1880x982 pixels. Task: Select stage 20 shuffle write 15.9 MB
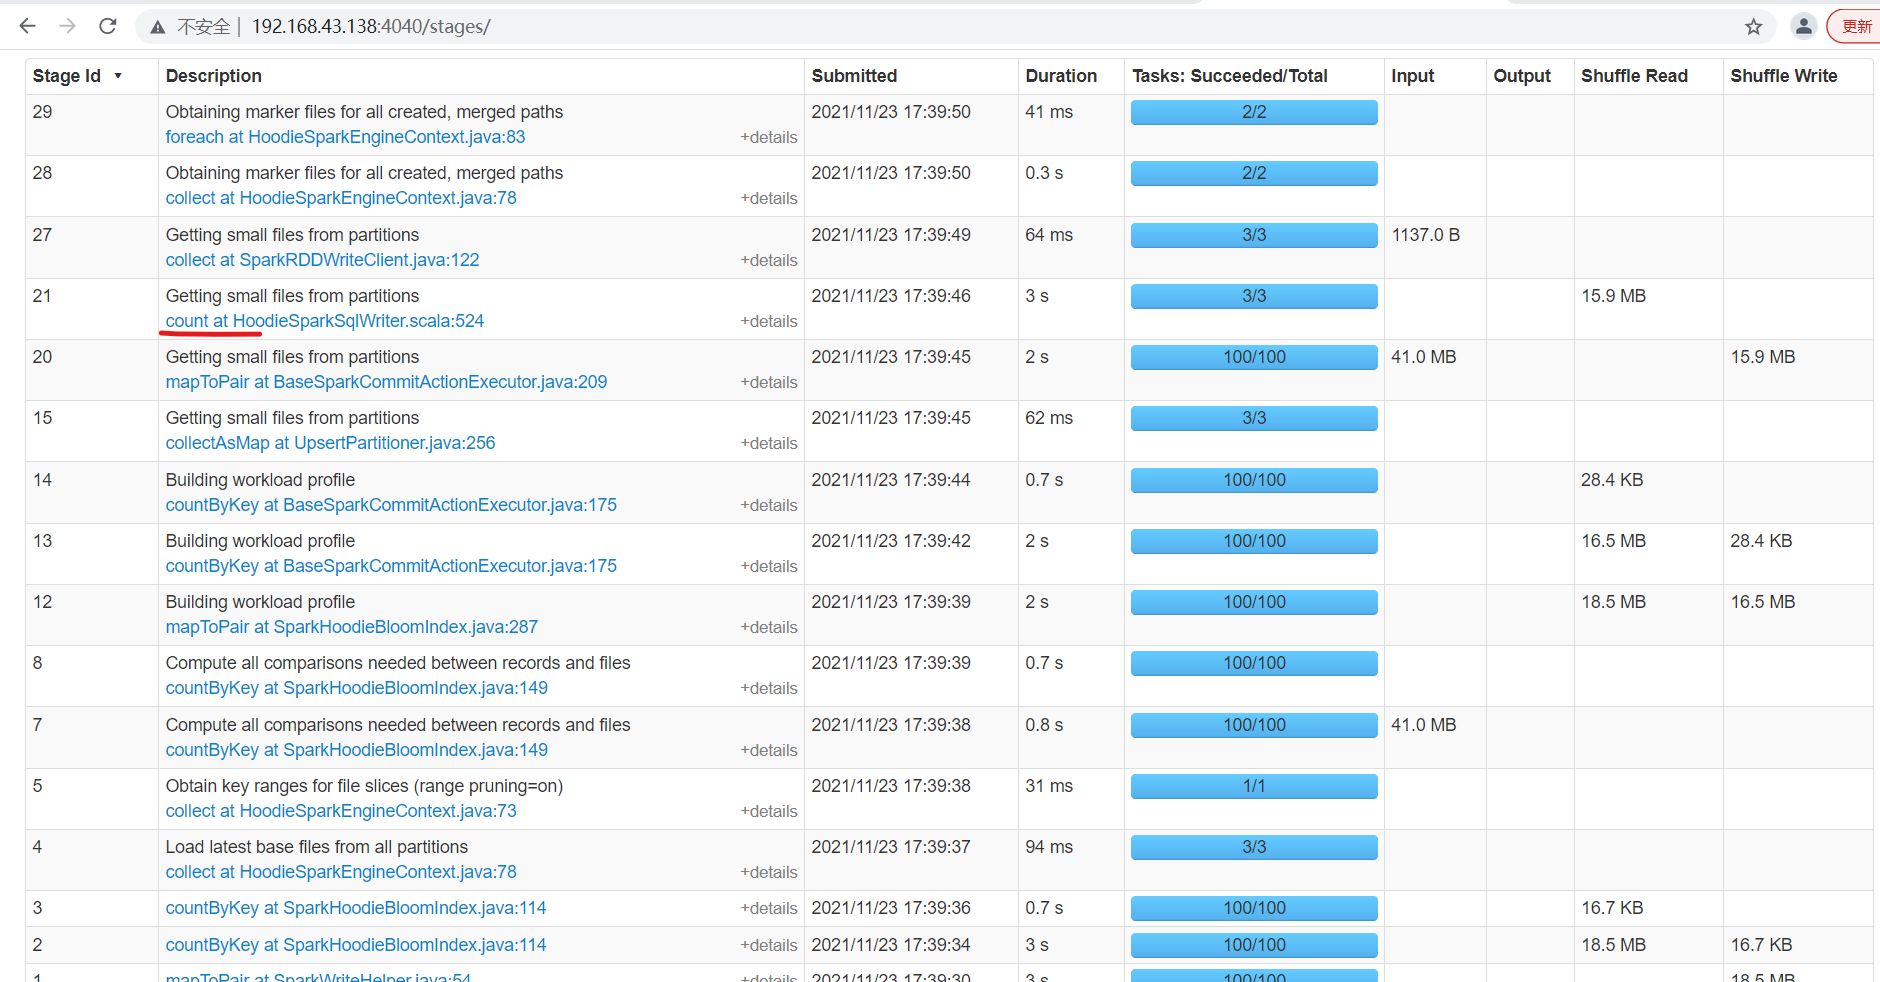[x=1762, y=357]
